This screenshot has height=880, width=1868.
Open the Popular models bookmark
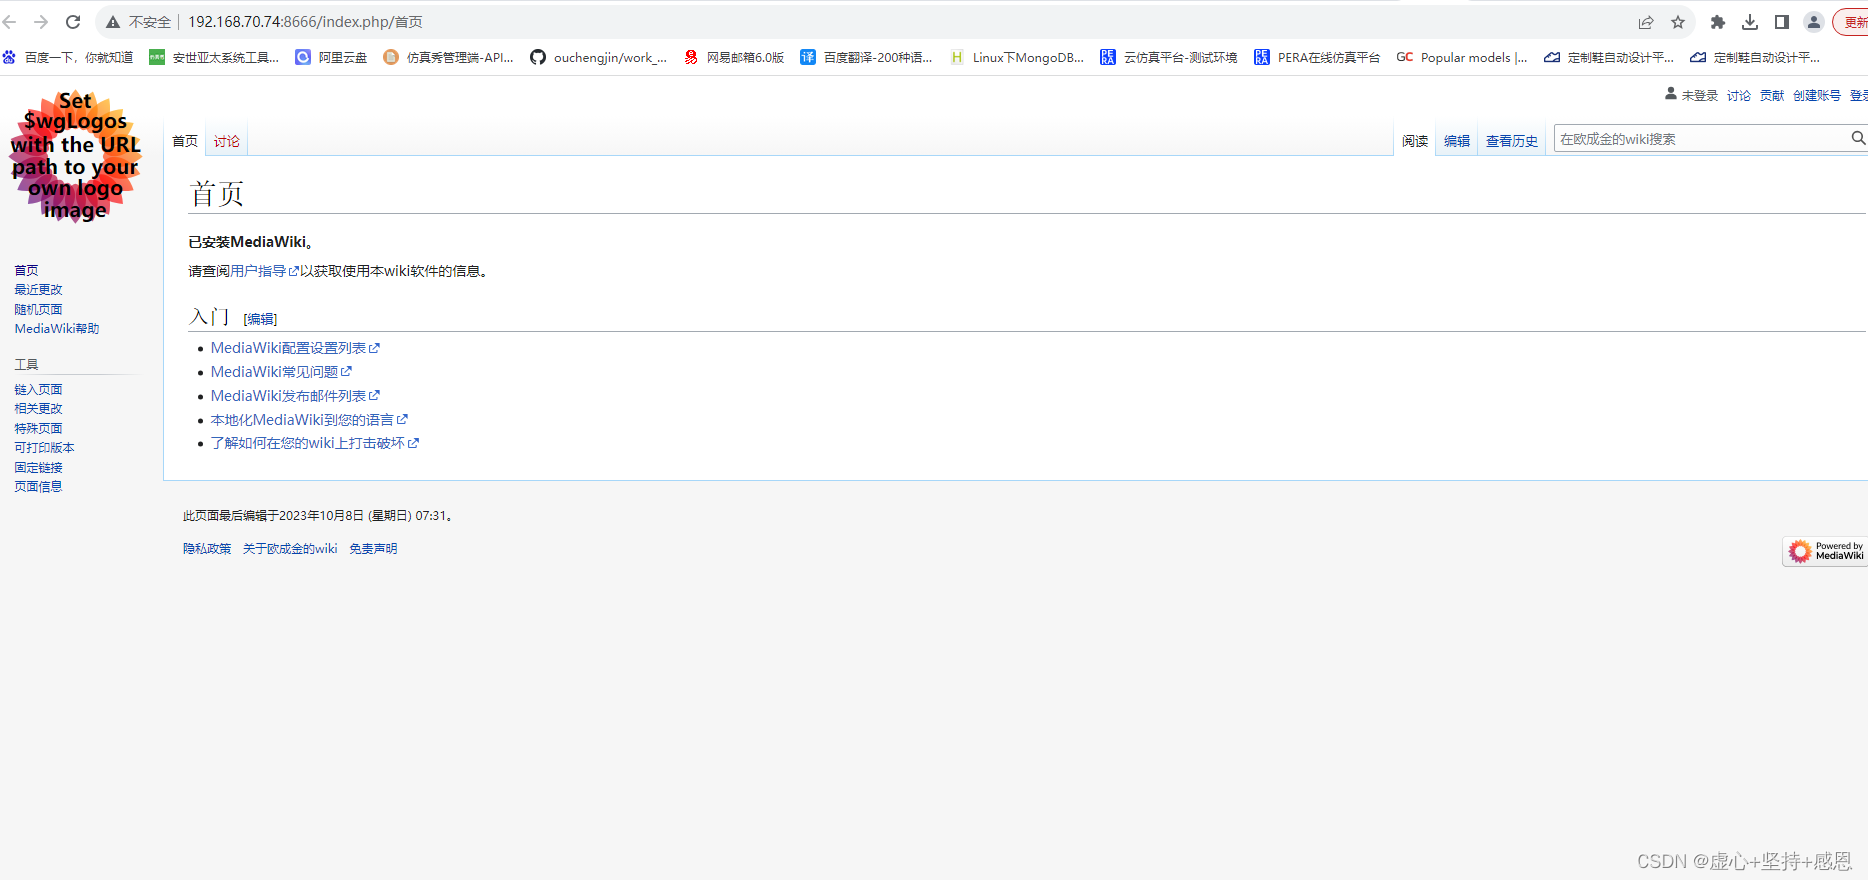[1462, 57]
